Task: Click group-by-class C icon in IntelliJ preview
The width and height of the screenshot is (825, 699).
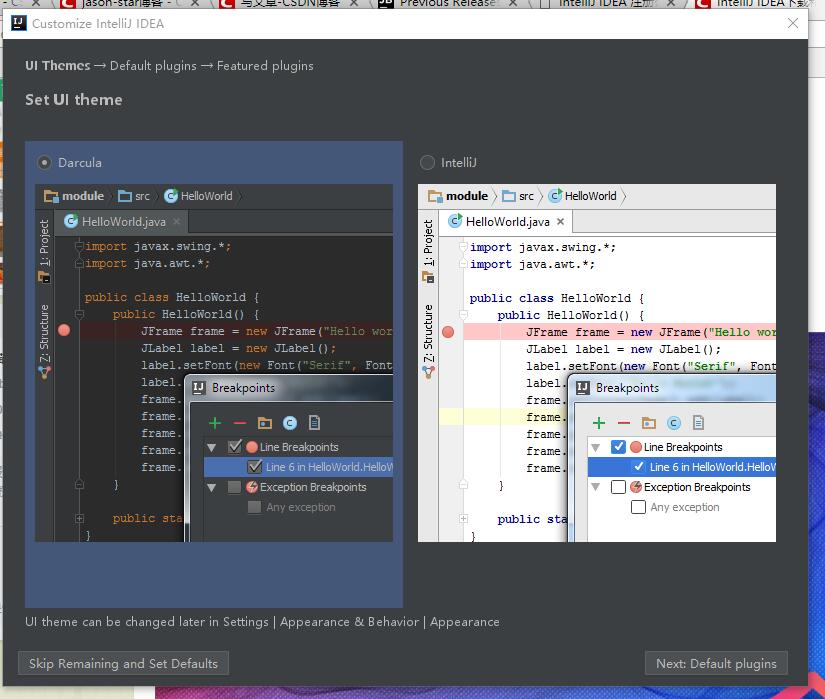Action: point(674,423)
